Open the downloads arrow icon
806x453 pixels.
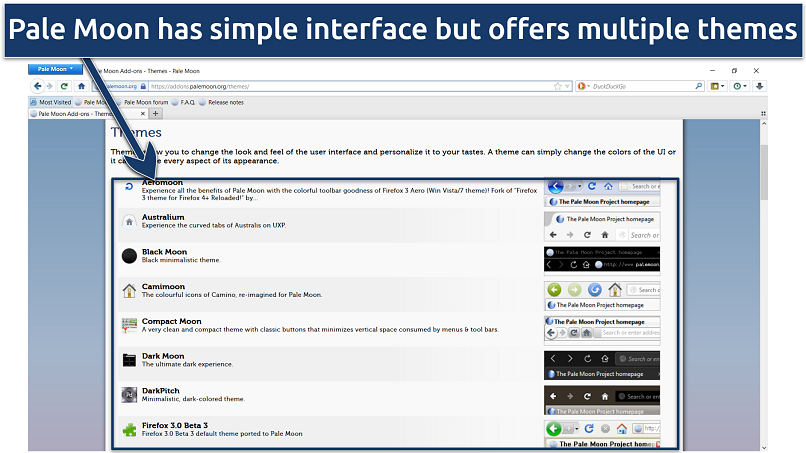point(760,87)
